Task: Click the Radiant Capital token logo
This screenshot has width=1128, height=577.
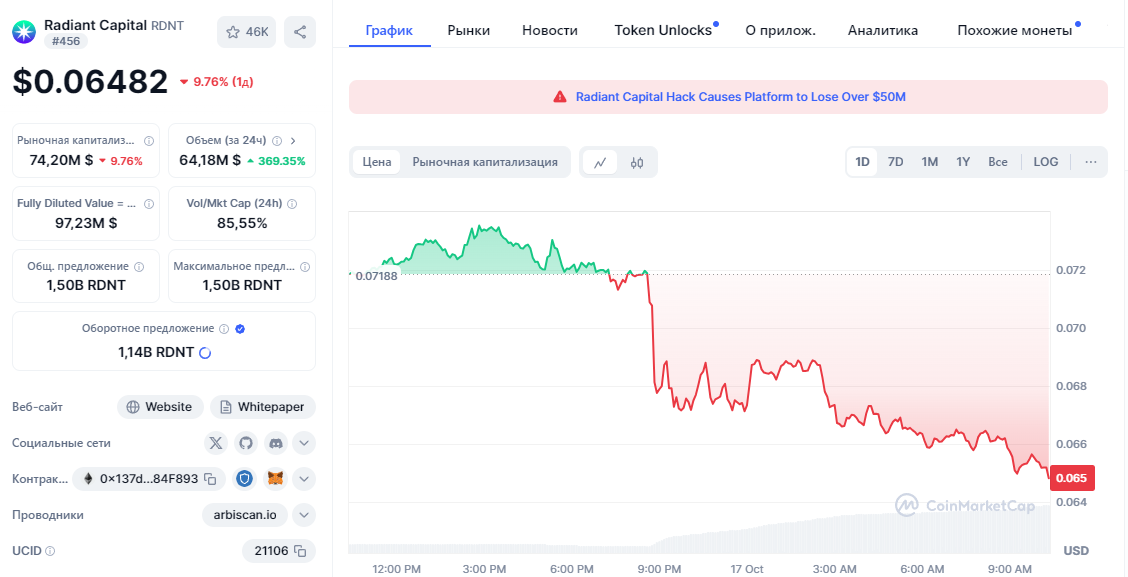Action: click(x=24, y=32)
